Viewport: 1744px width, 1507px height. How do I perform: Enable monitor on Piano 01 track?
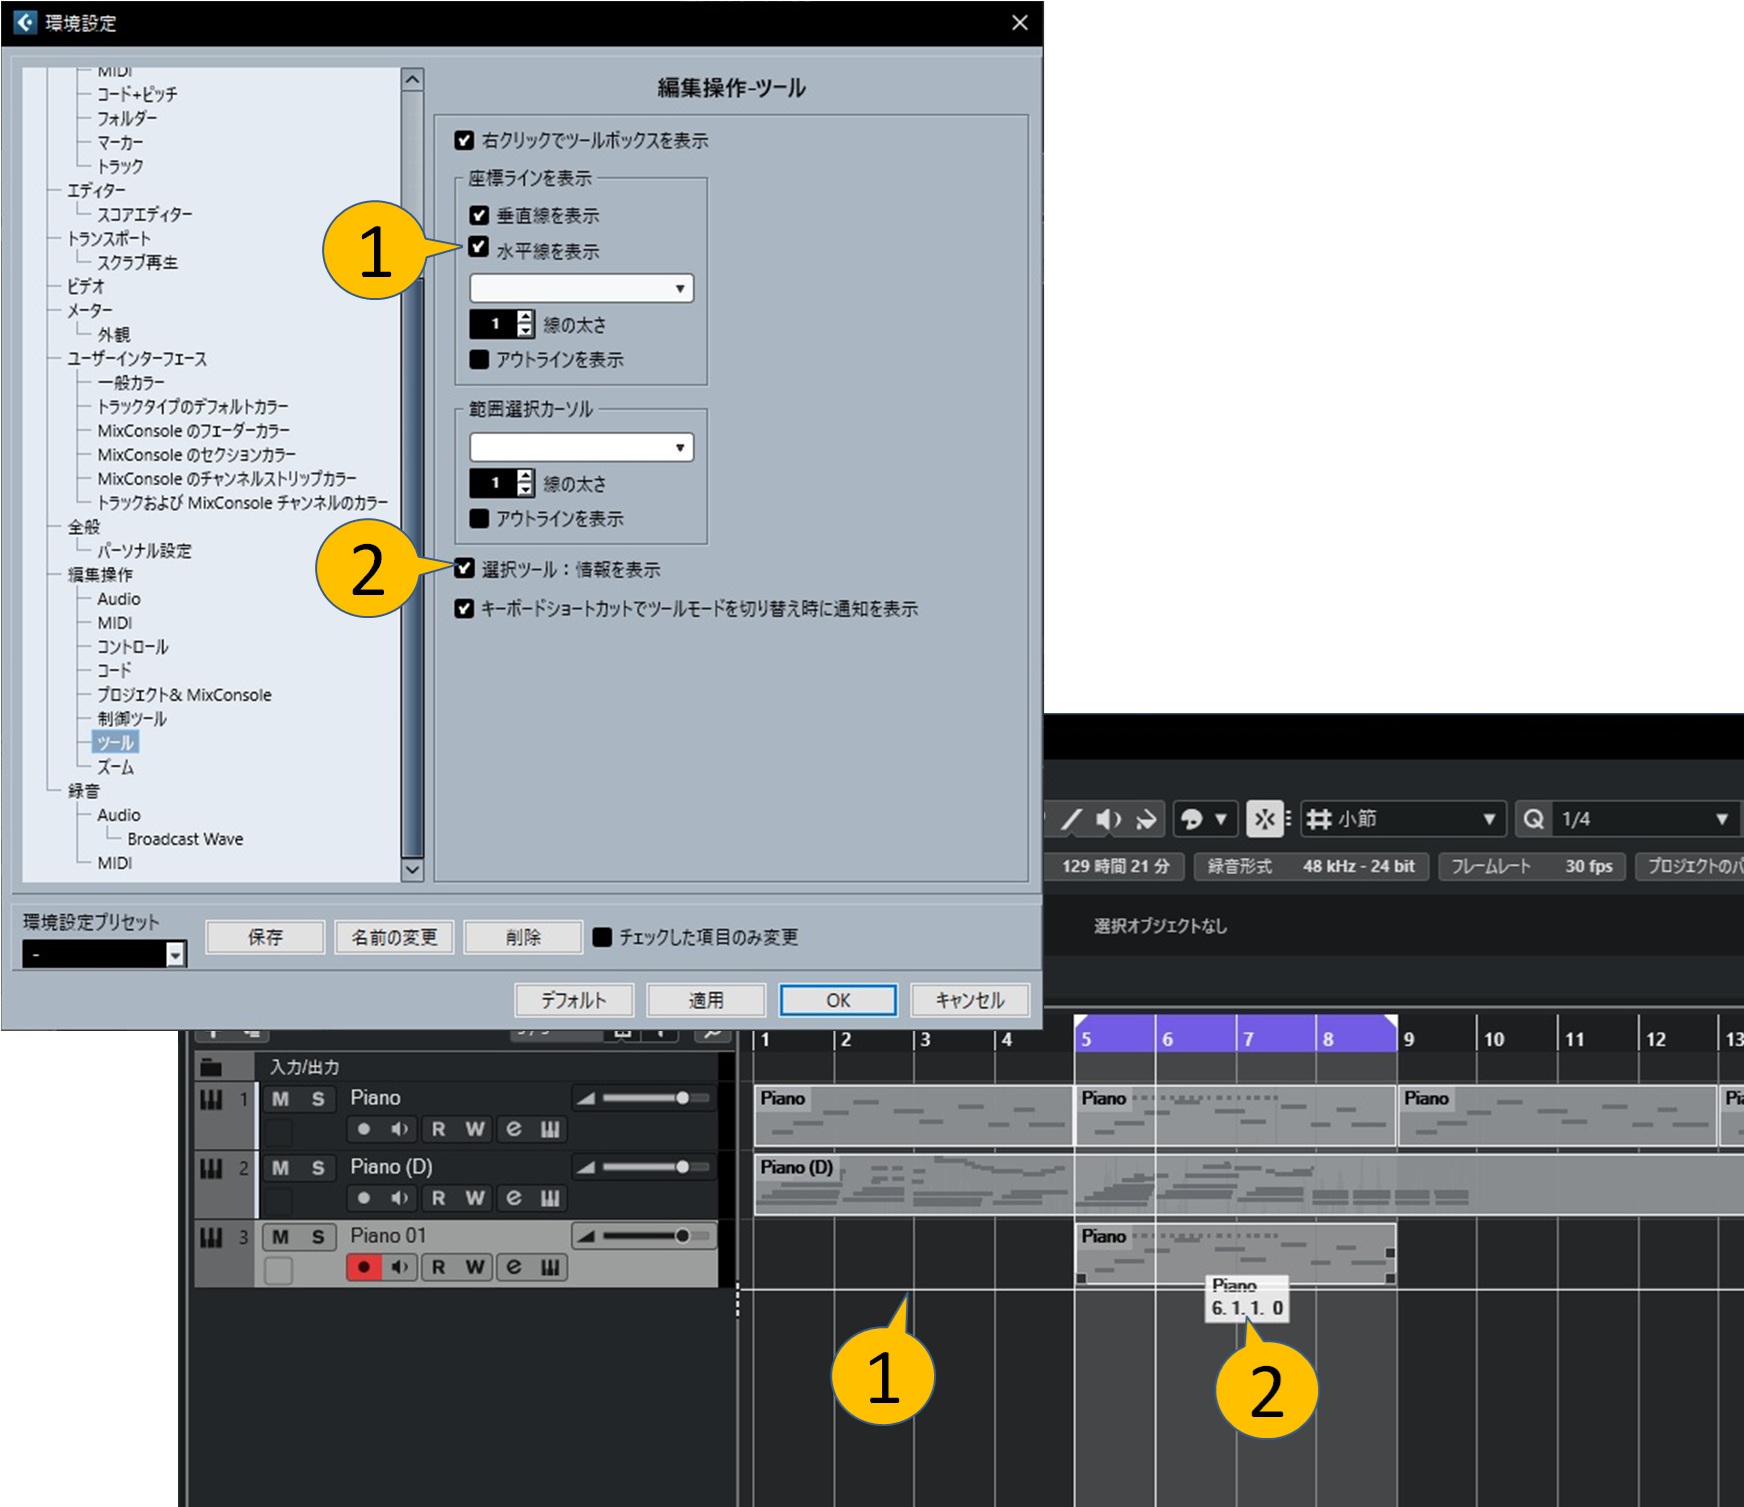point(400,1267)
